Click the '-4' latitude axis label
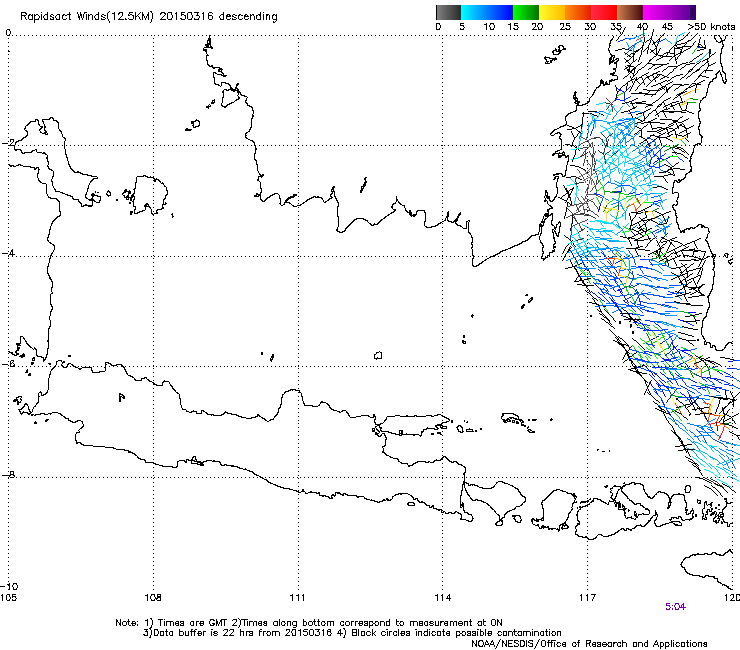This screenshot has width=740, height=650. (8, 253)
